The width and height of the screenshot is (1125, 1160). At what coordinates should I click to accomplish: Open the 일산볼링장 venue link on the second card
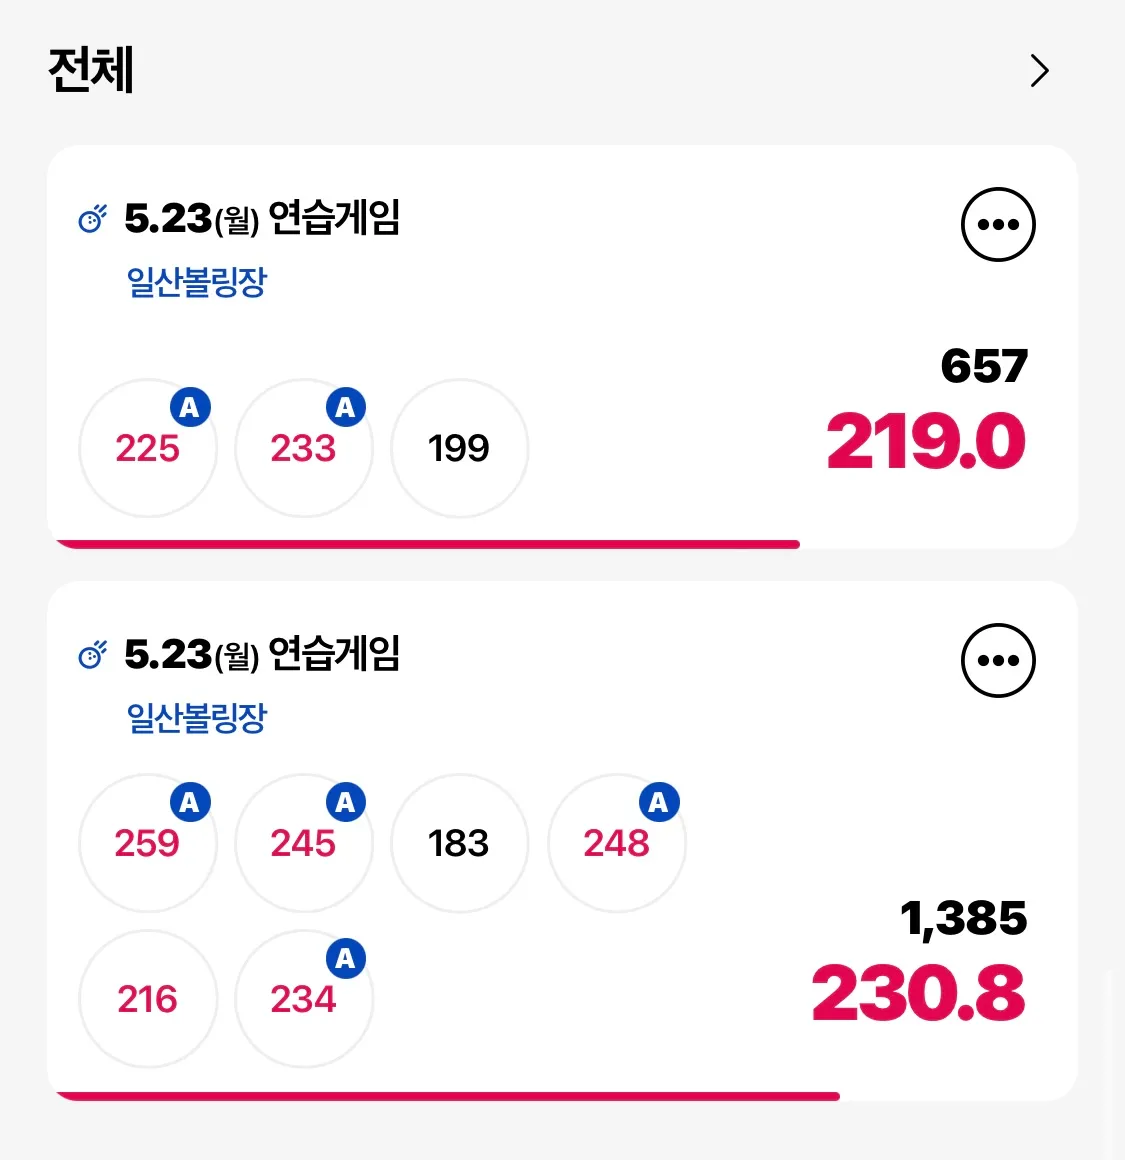[x=197, y=717]
